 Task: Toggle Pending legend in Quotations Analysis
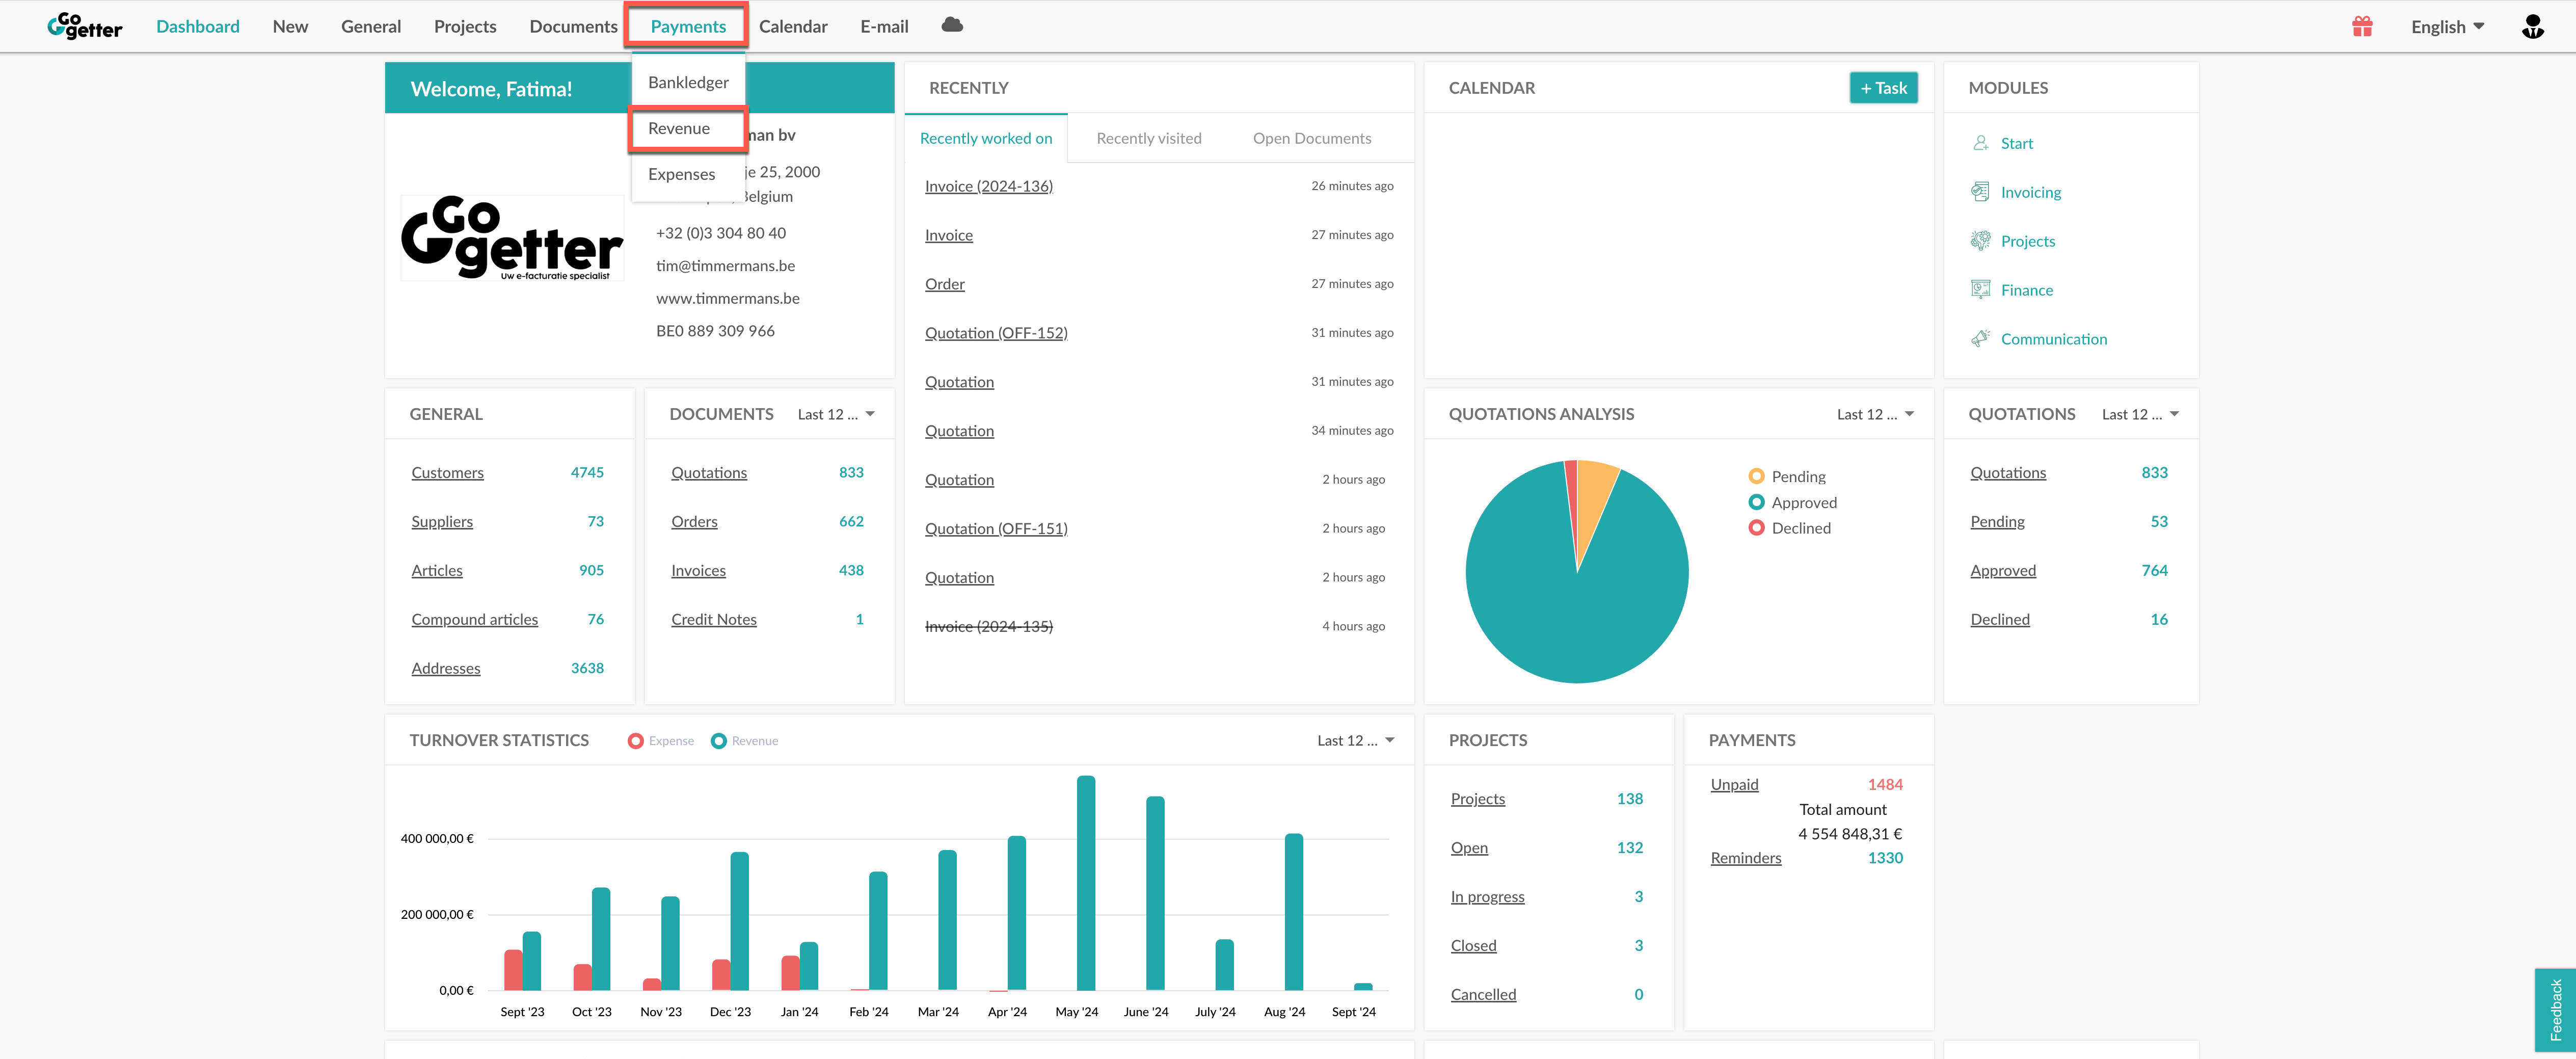[1787, 477]
